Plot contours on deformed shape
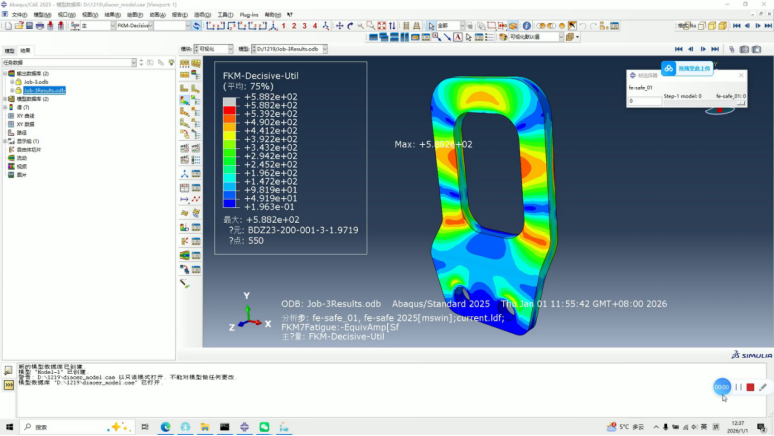 tap(185, 100)
